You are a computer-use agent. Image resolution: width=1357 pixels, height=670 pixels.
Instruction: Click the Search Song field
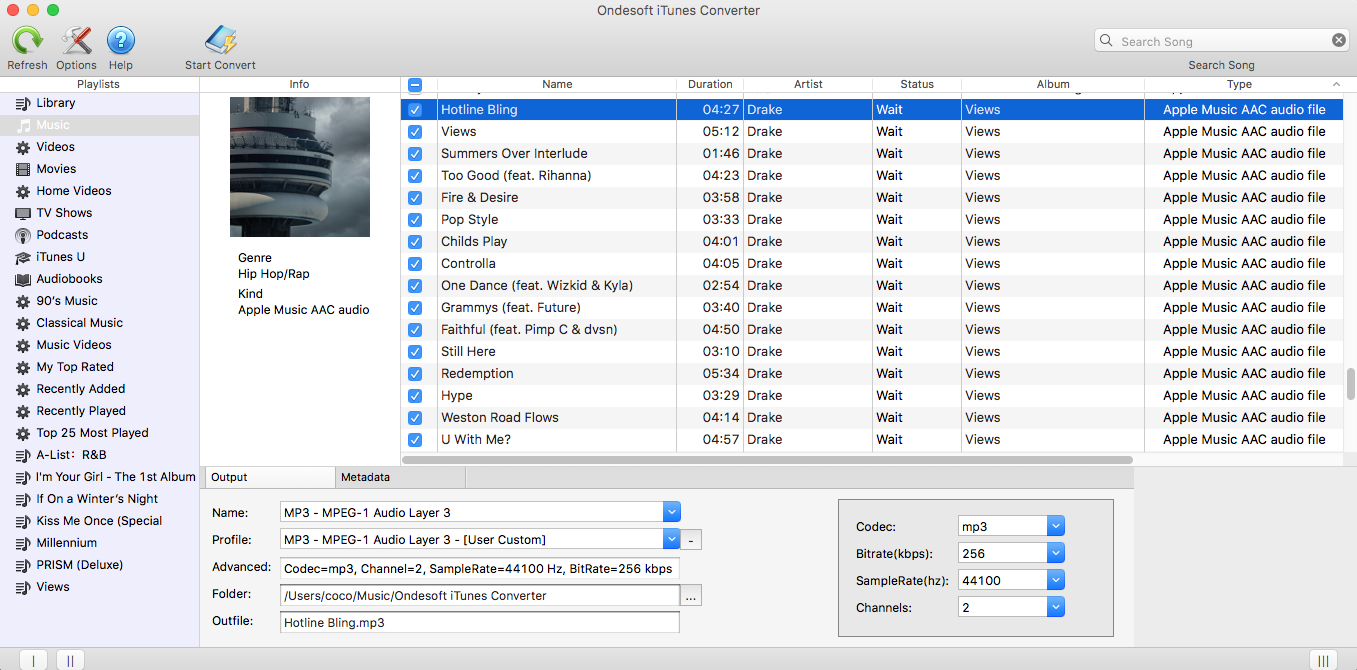[1222, 41]
